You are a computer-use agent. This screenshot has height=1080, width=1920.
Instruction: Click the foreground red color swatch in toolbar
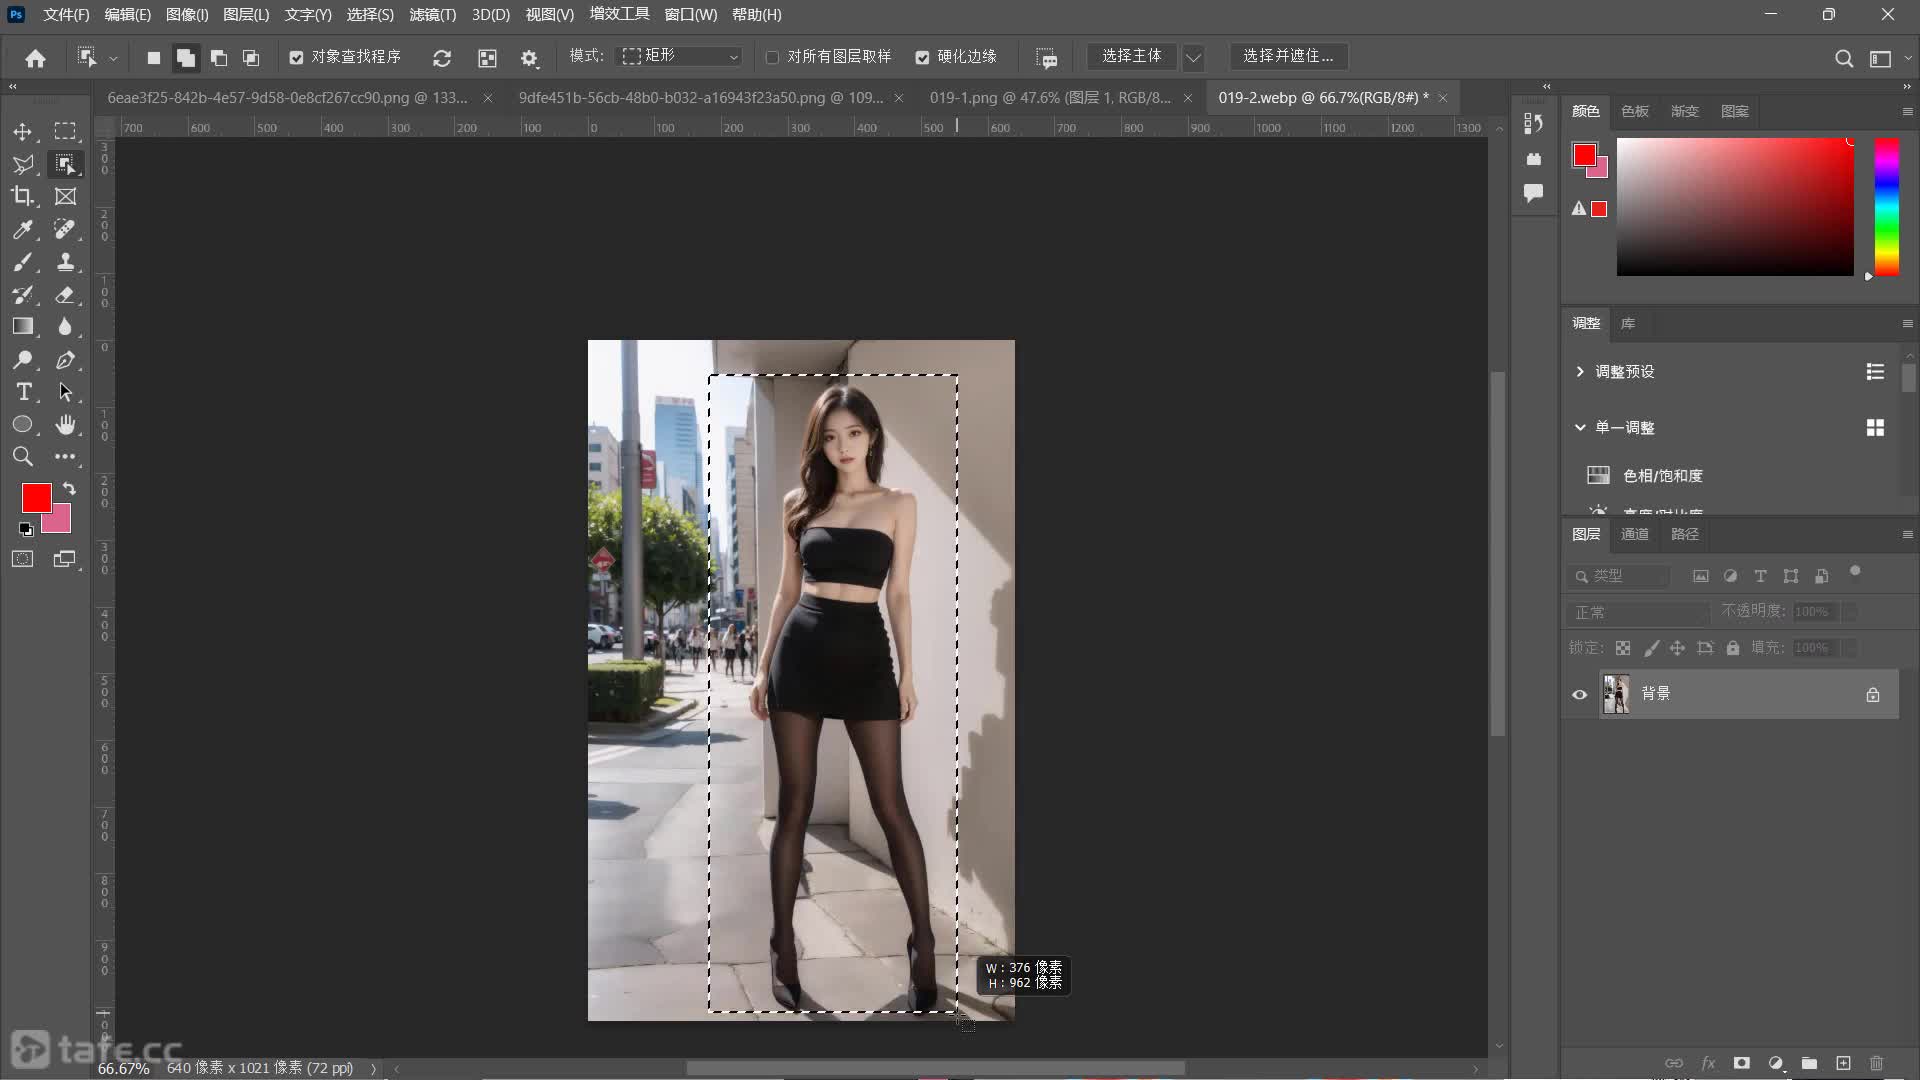pos(36,497)
